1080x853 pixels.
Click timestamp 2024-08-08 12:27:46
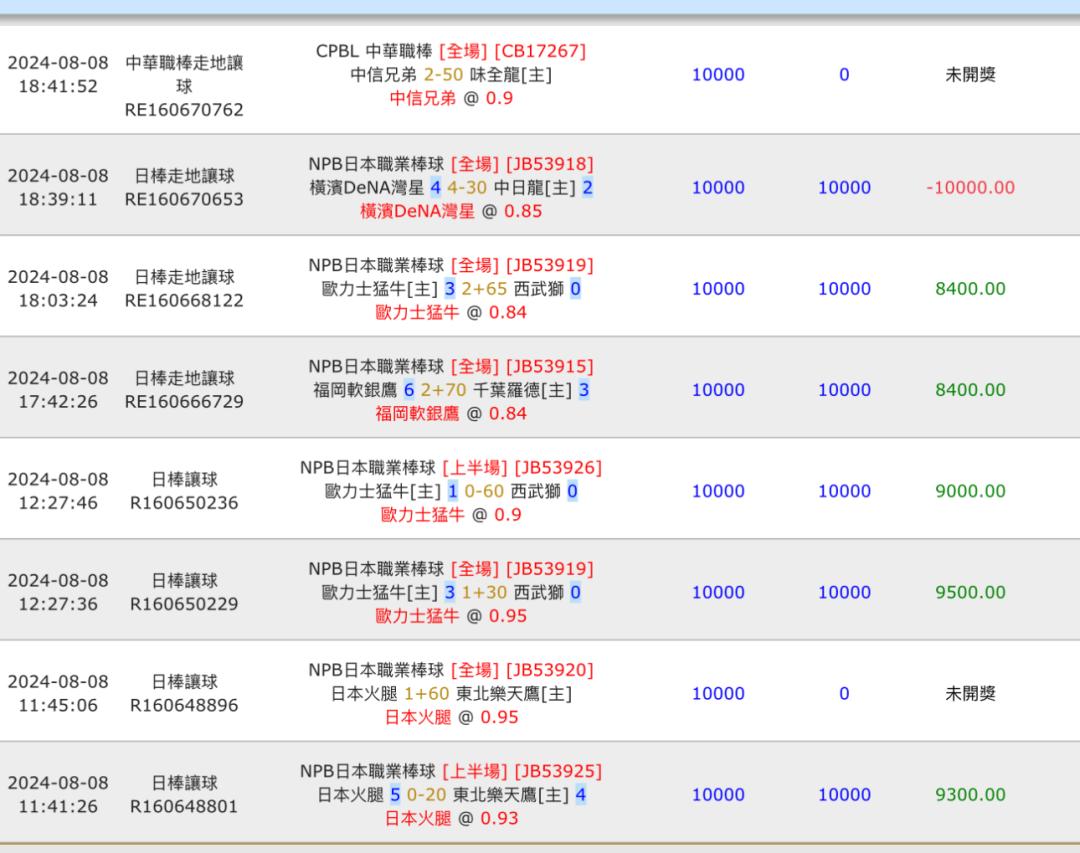58,491
